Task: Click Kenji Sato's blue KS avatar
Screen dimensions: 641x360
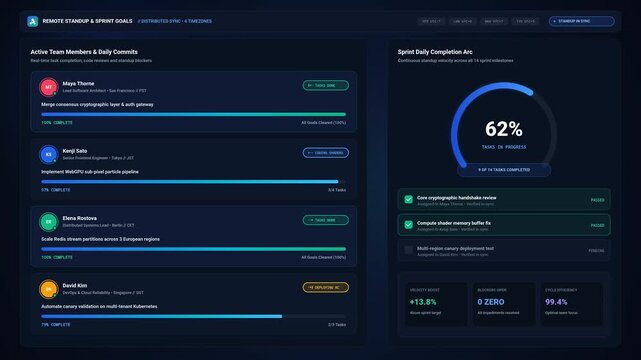Action: tap(48, 154)
